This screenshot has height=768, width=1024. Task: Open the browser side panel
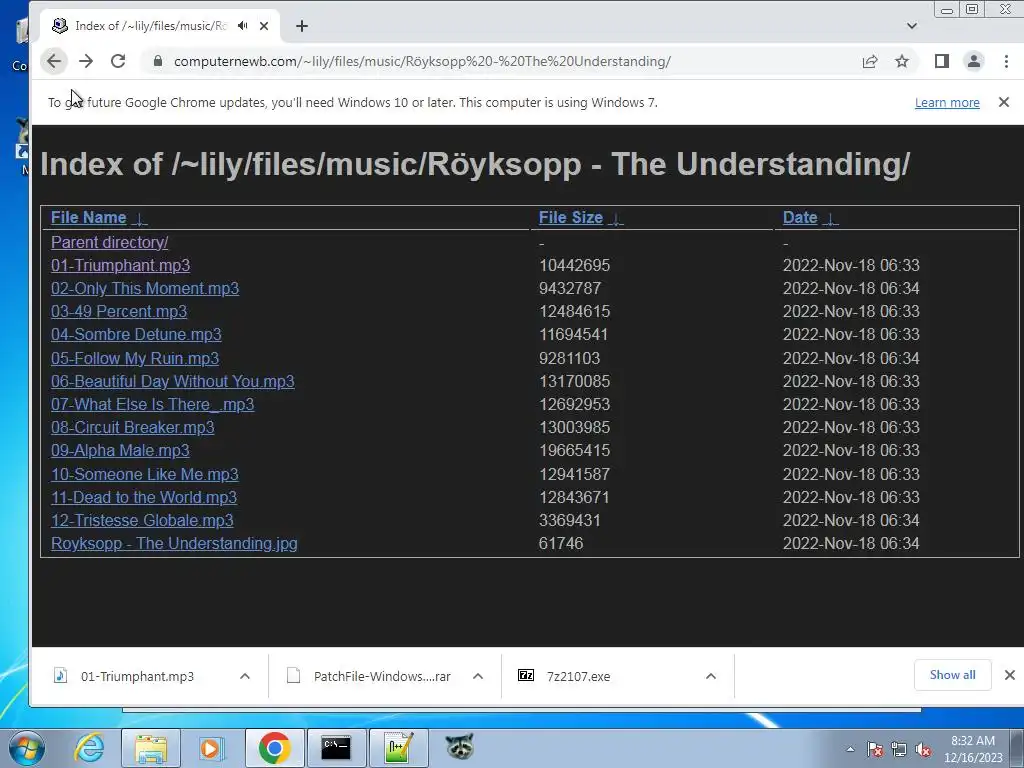pos(941,61)
